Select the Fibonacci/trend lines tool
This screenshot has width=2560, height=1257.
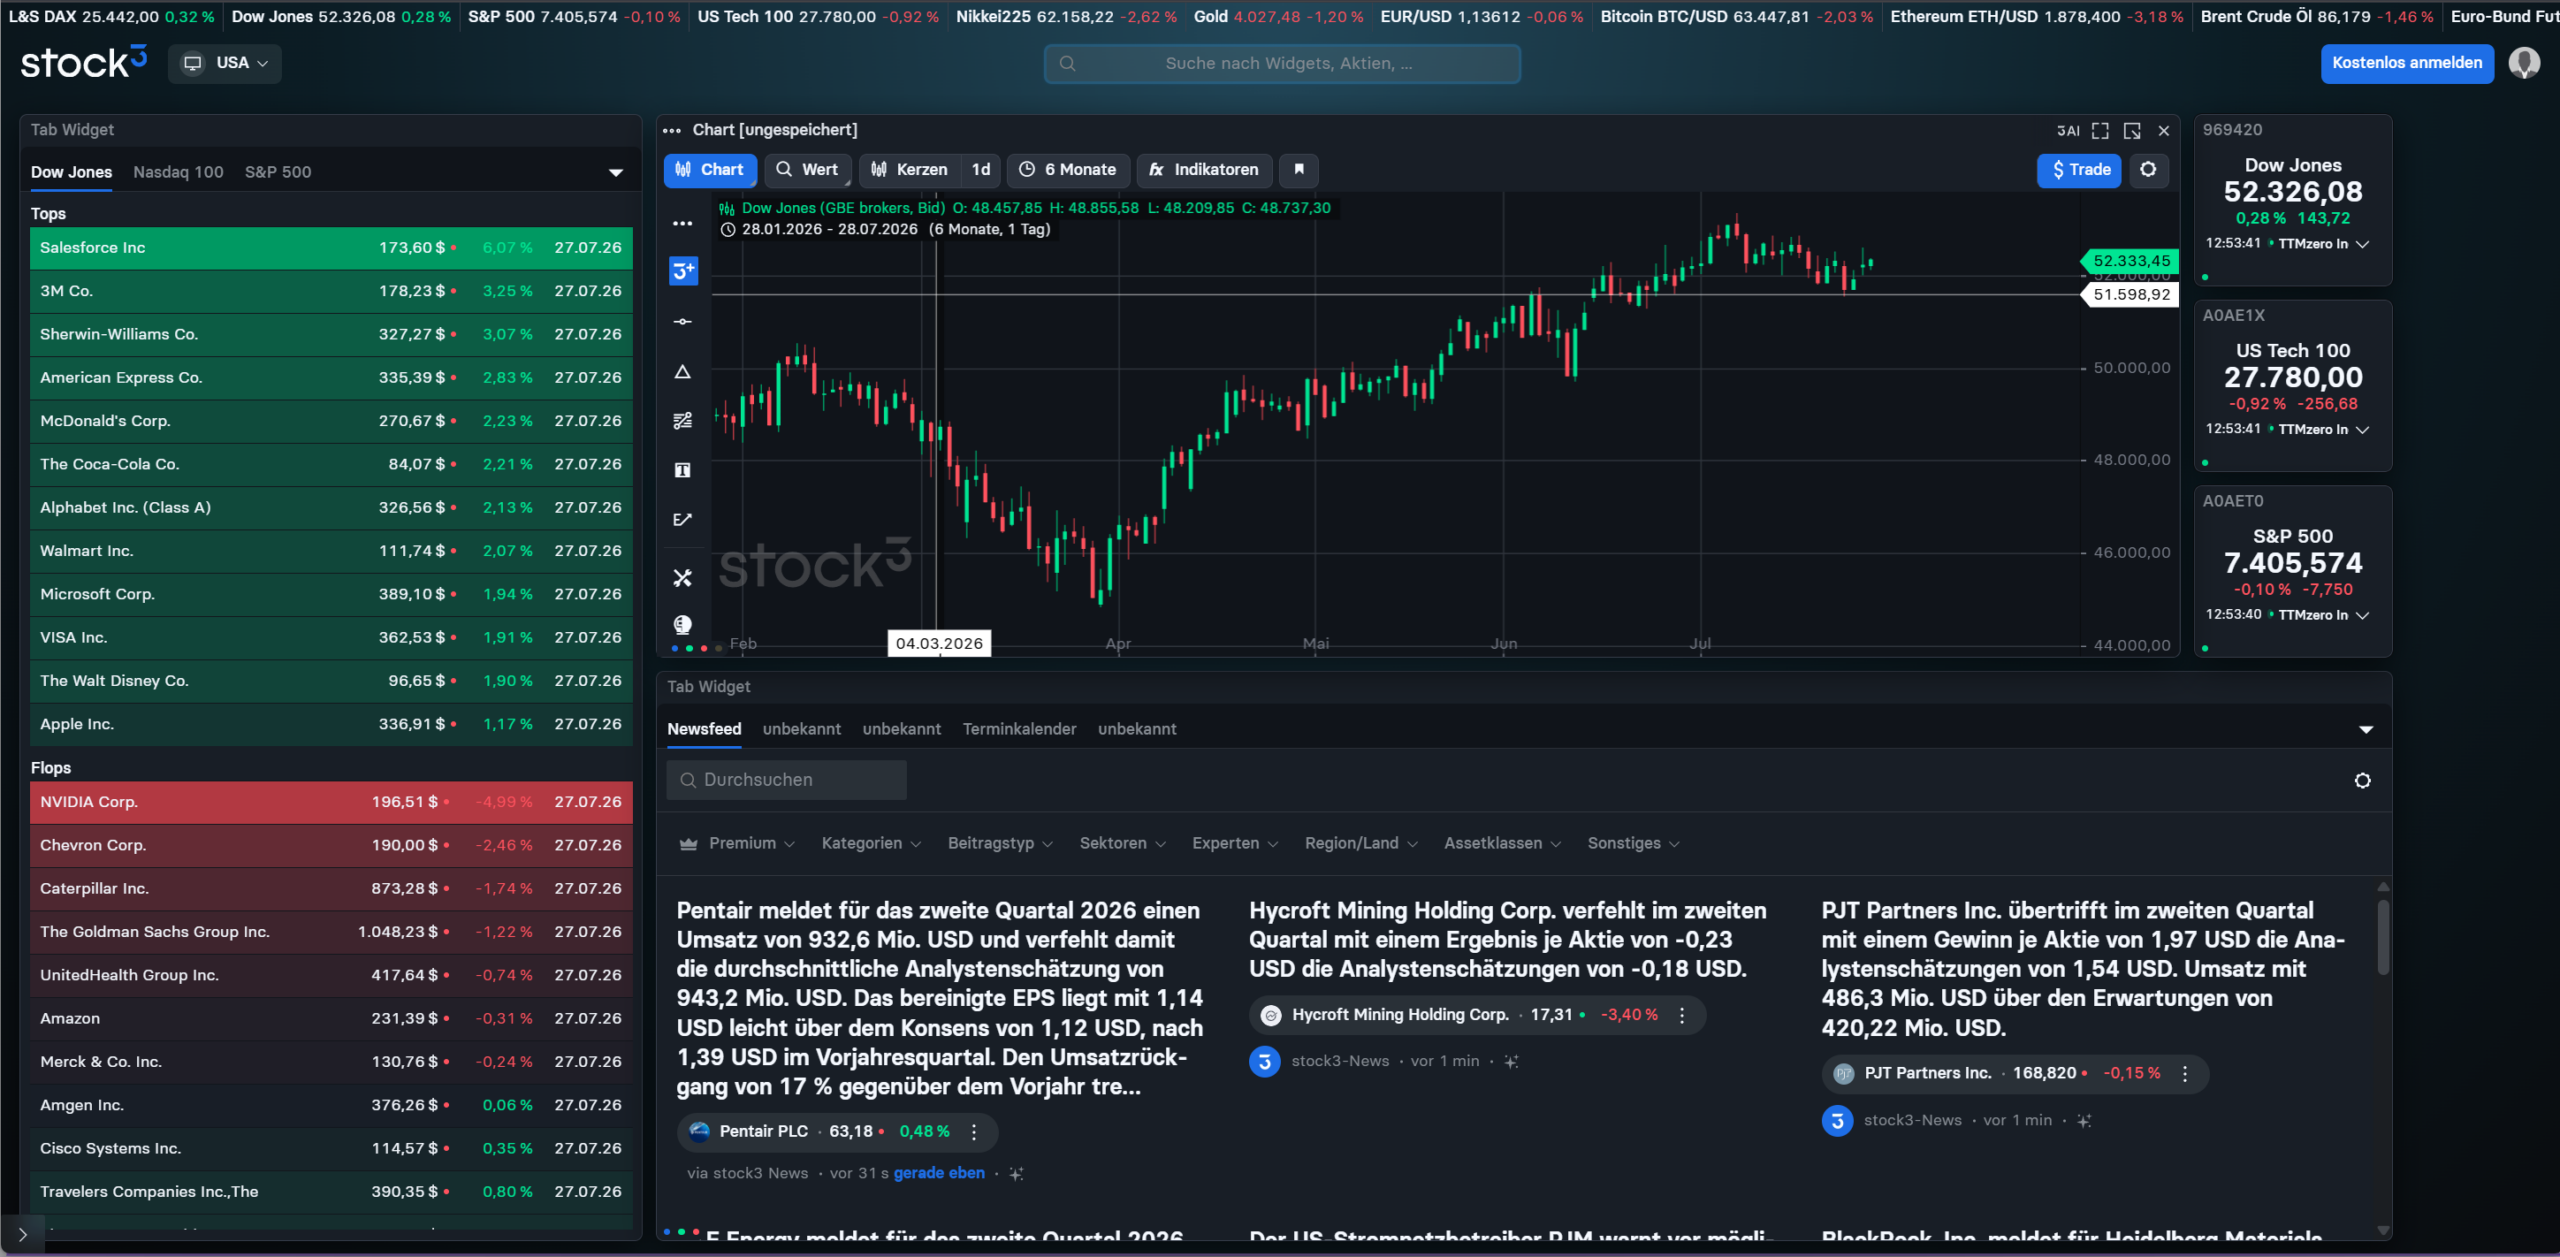point(683,421)
